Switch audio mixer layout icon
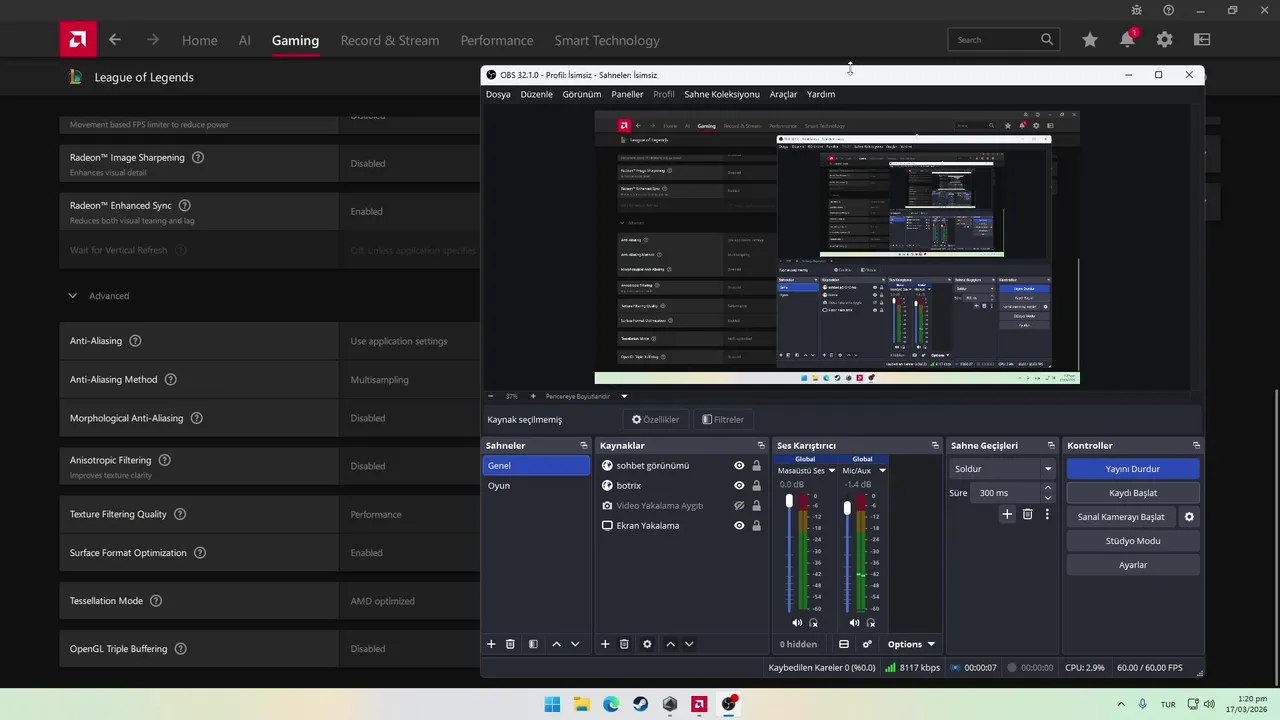Screen dimensions: 1280x720 point(844,644)
